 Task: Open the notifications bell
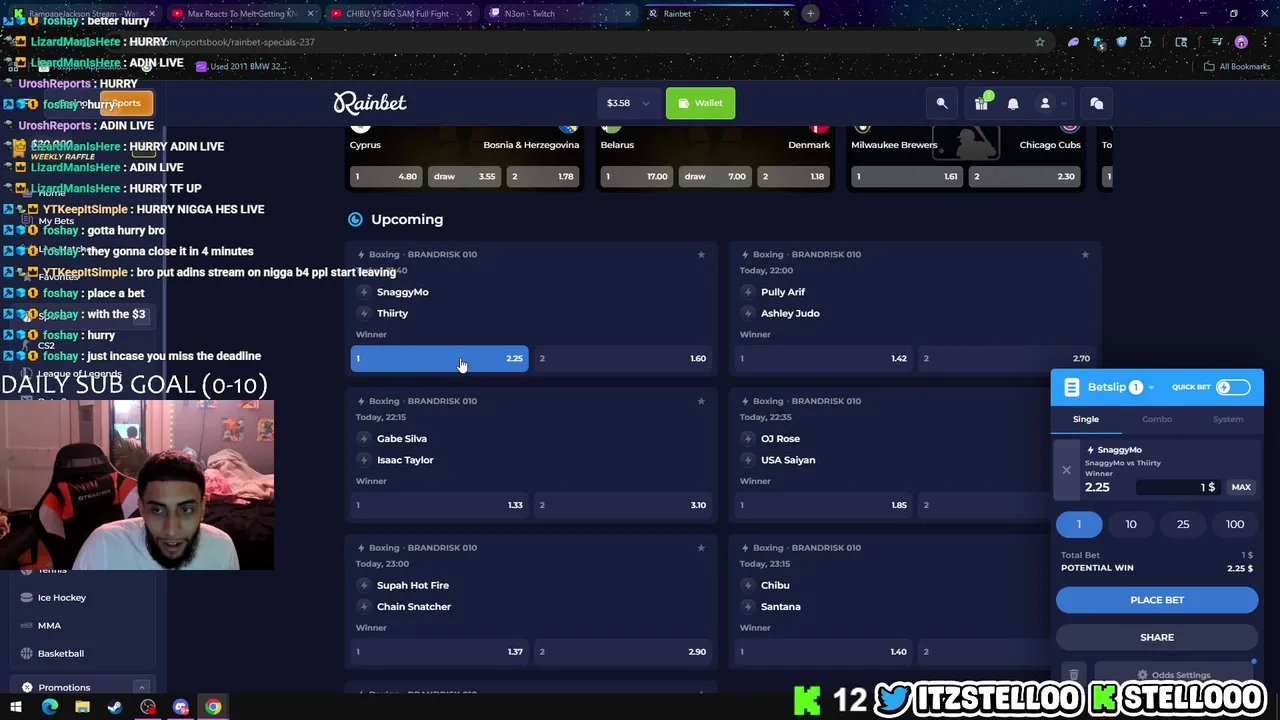click(x=1013, y=103)
